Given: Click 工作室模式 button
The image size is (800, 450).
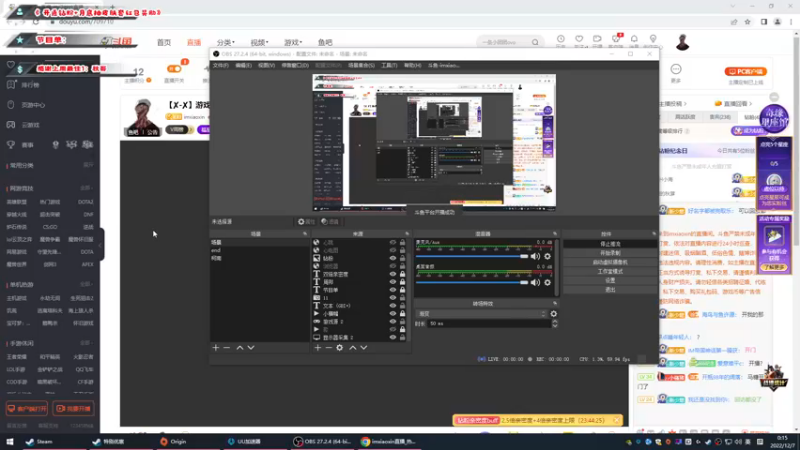Looking at the screenshot, I should tap(610, 271).
